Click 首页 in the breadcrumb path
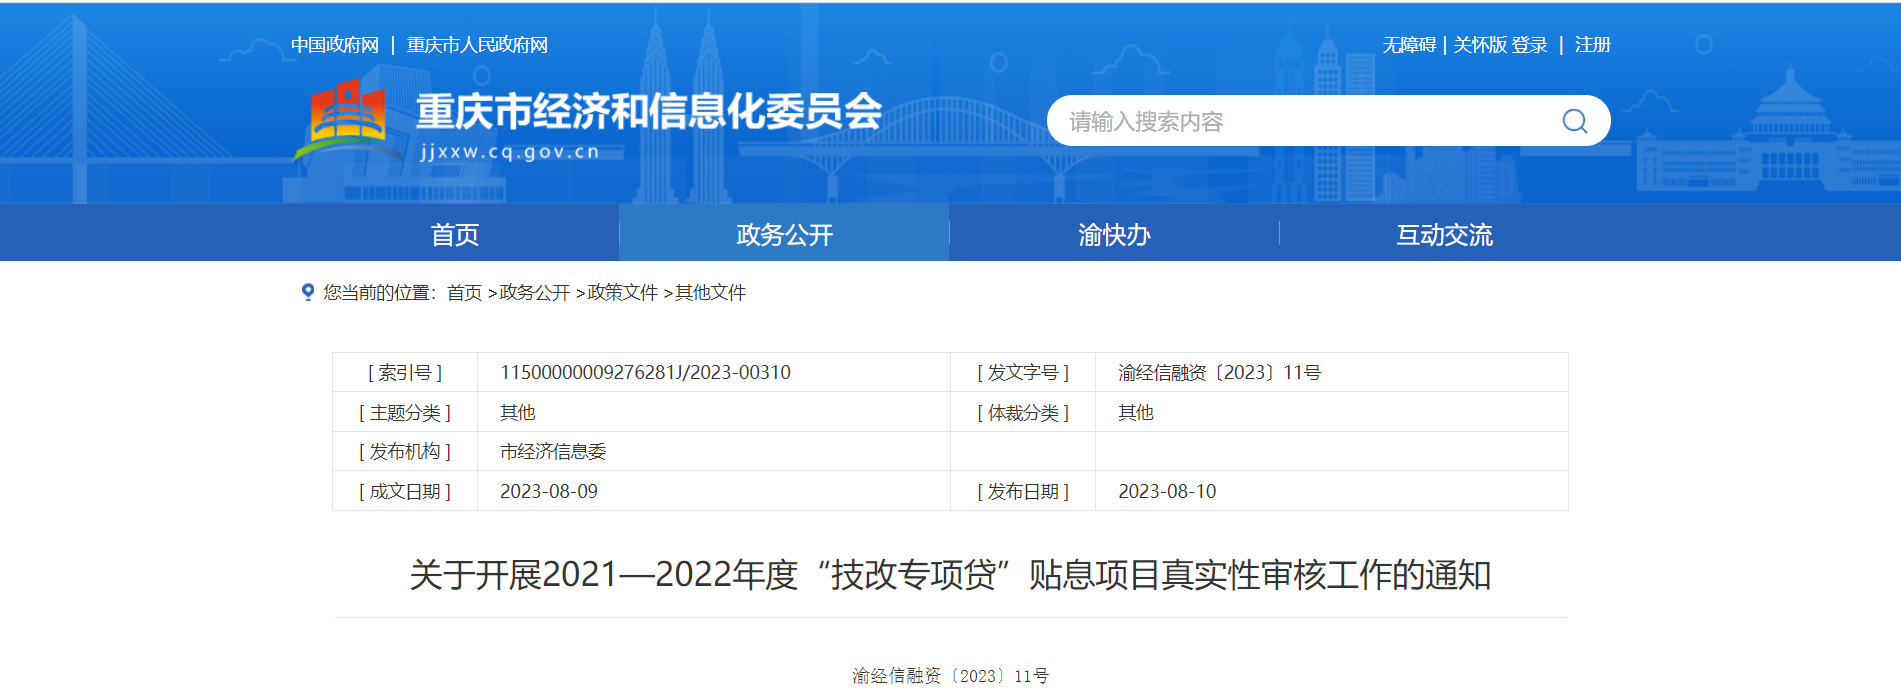This screenshot has height=693, width=1901. pos(464,292)
